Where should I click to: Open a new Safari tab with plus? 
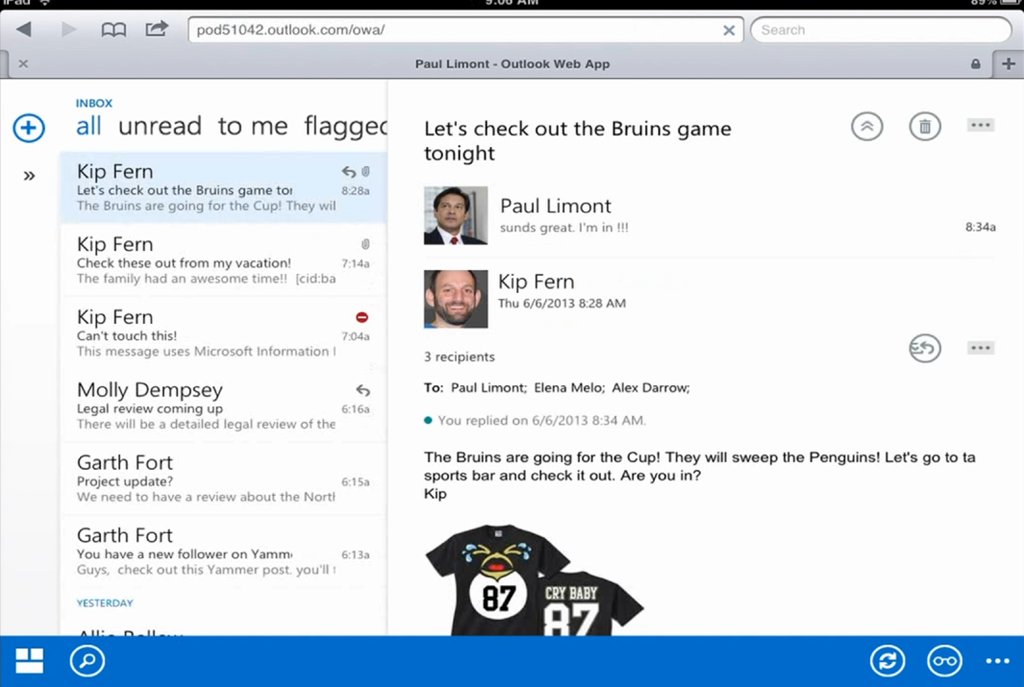click(1008, 63)
